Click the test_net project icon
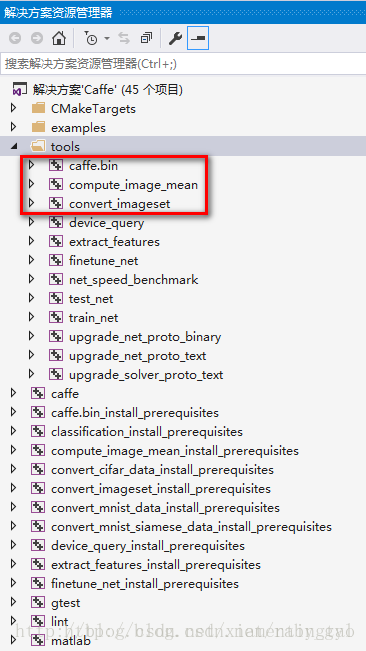The image size is (366, 651). (x=56, y=299)
